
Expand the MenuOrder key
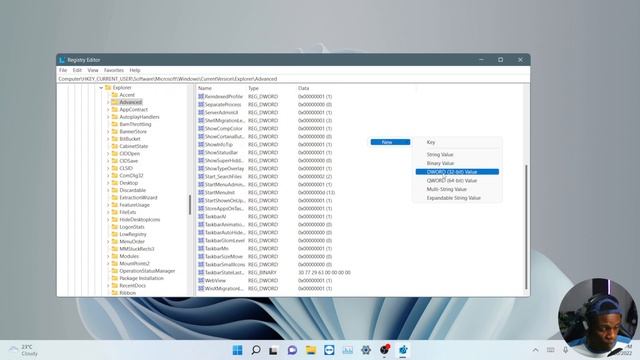108,241
